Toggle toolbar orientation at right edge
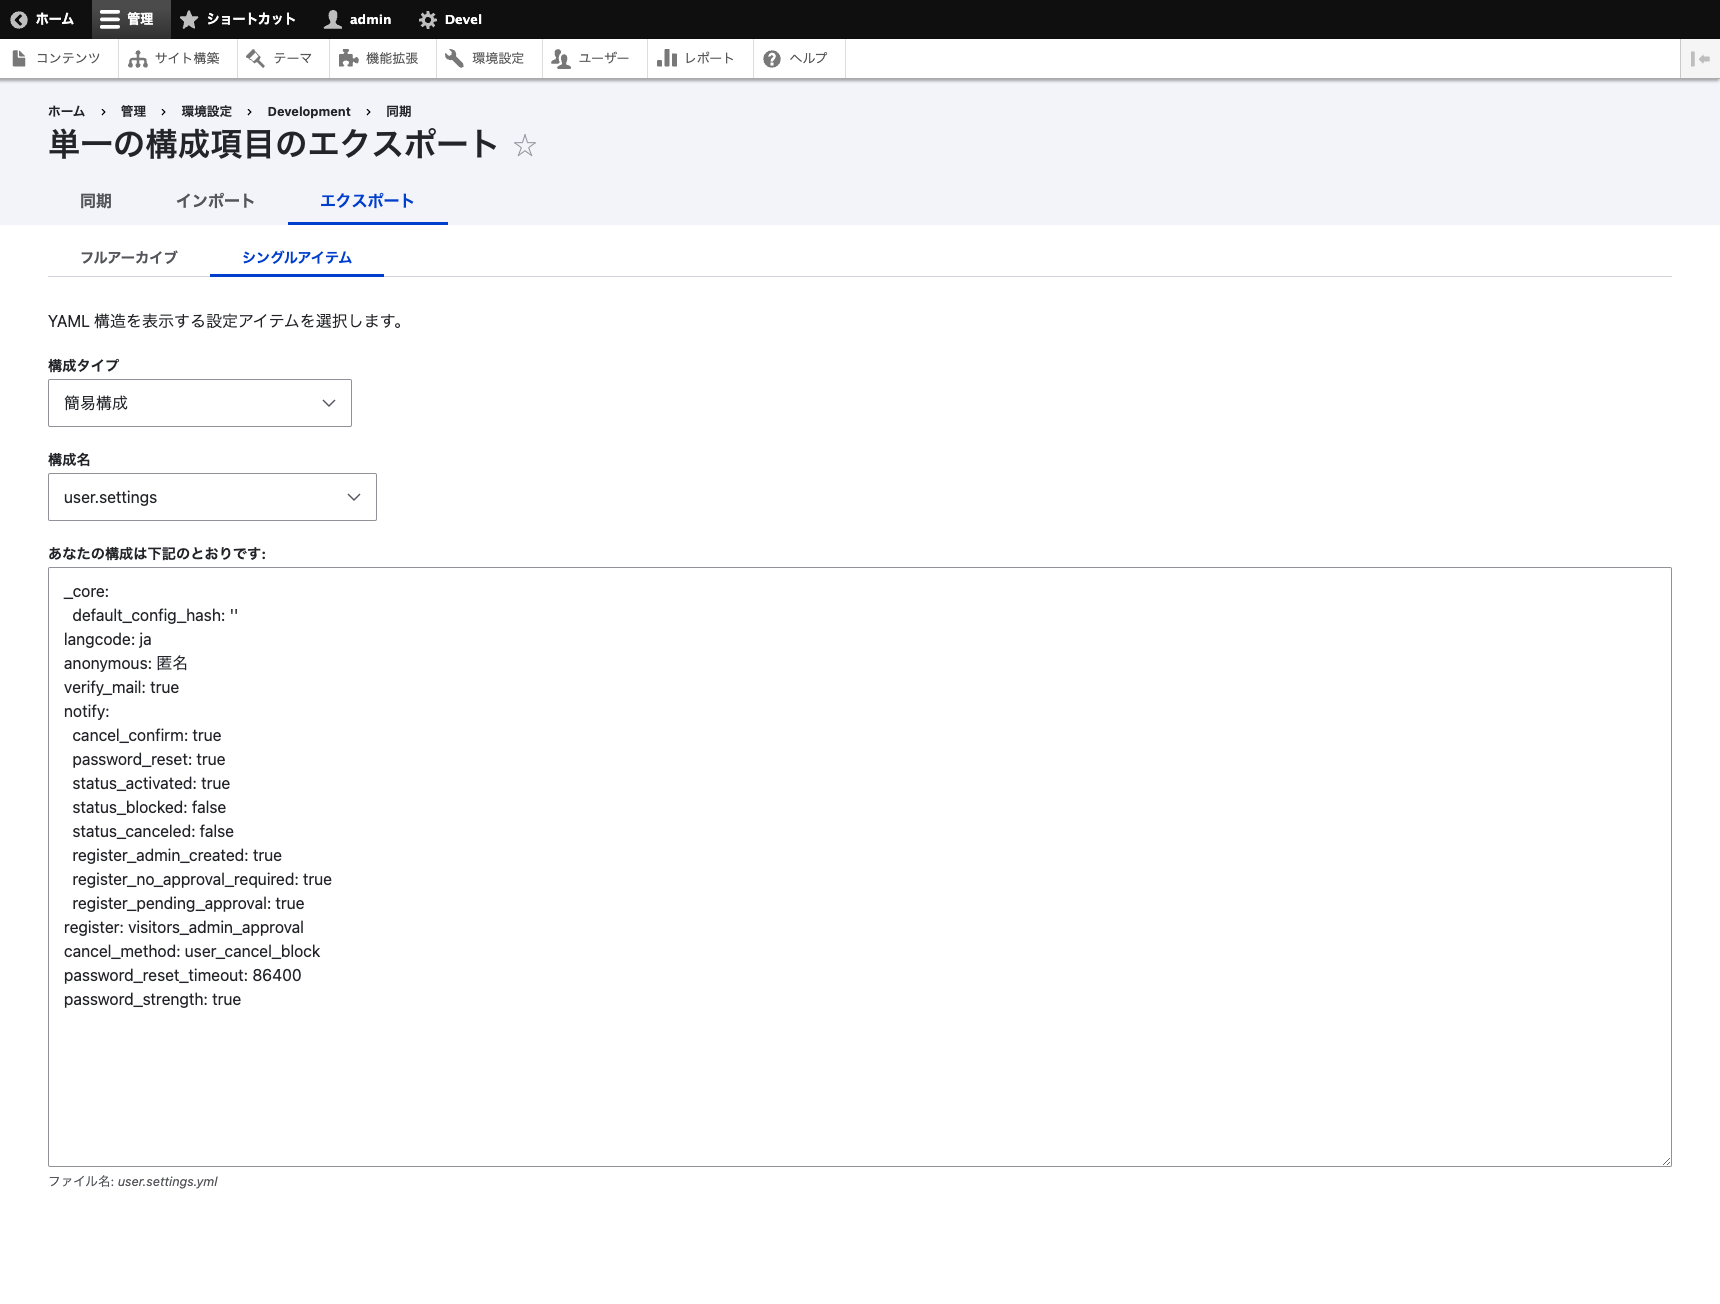1720x1304 pixels. (1699, 59)
